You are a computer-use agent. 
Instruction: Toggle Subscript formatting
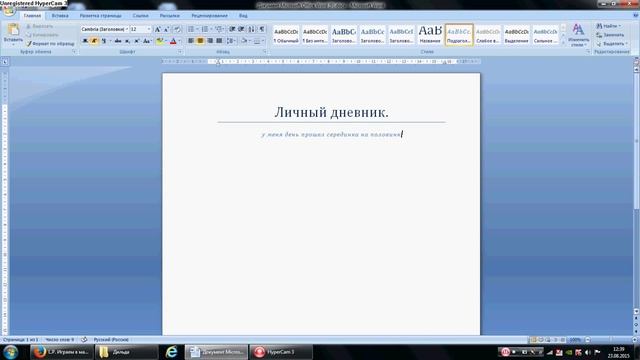click(127, 41)
